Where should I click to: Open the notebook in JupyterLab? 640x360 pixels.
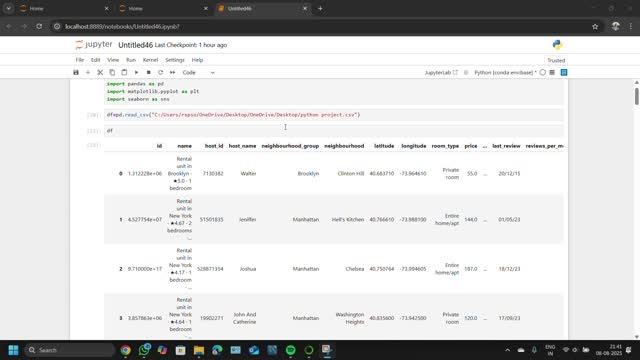[x=441, y=72]
